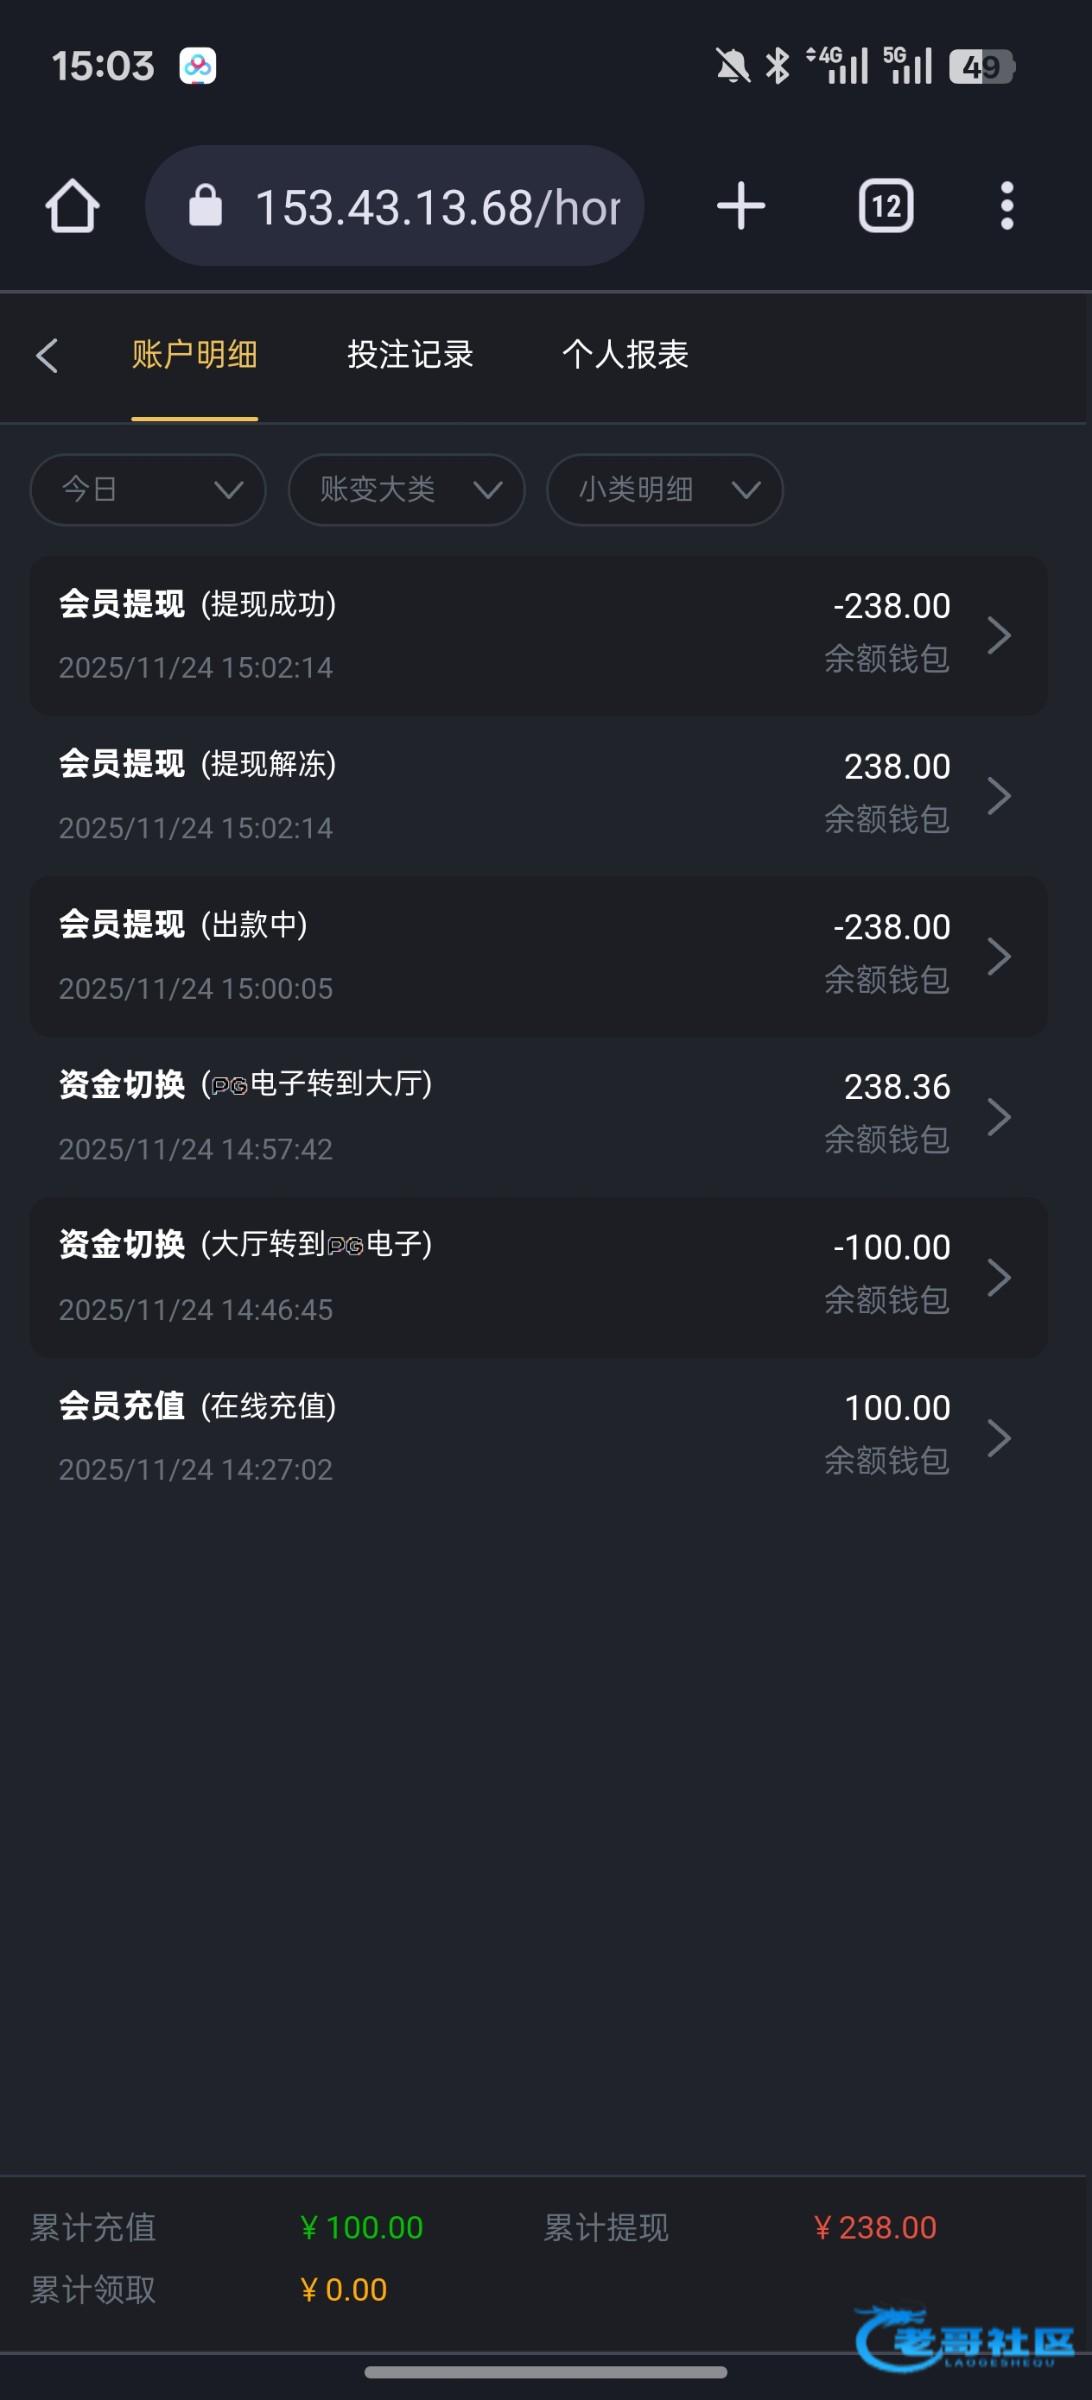Image resolution: width=1092 pixels, height=2400 pixels.
Task: Open the 提现解冻 238.00 transaction
Action: pyautogui.click(x=538, y=796)
